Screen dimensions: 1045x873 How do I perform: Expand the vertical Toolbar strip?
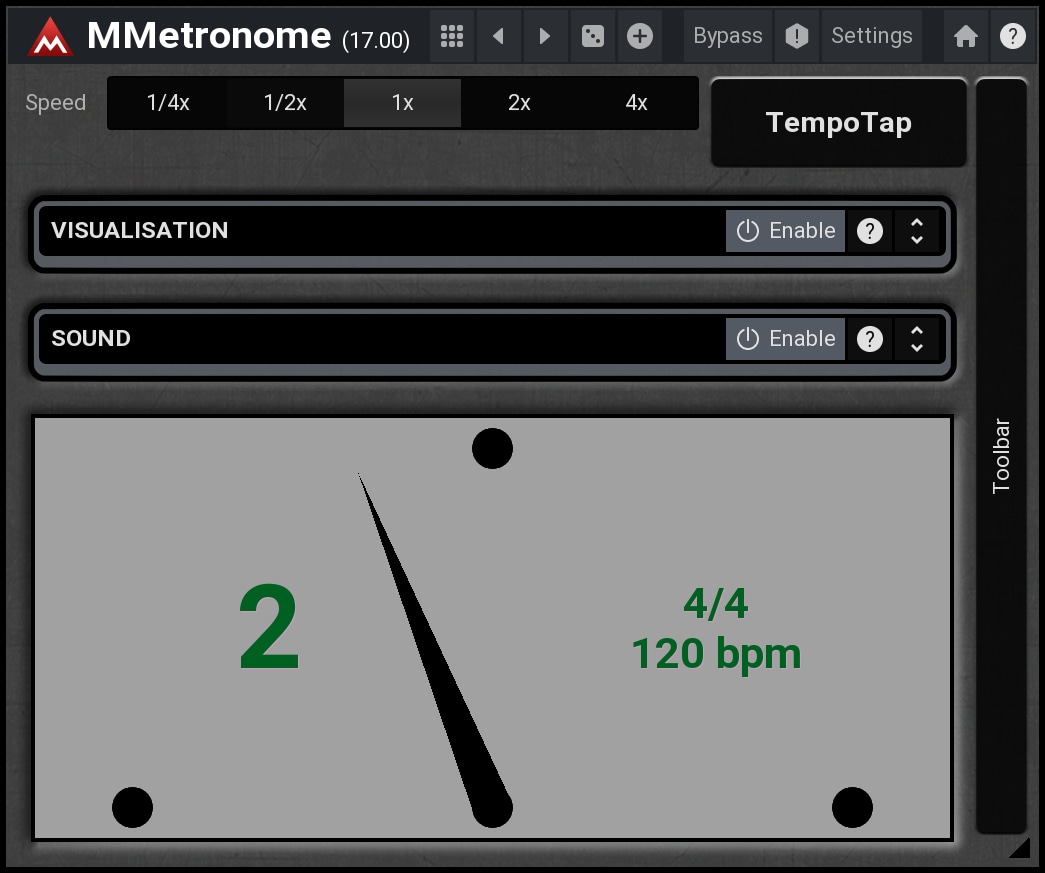click(x=1002, y=455)
